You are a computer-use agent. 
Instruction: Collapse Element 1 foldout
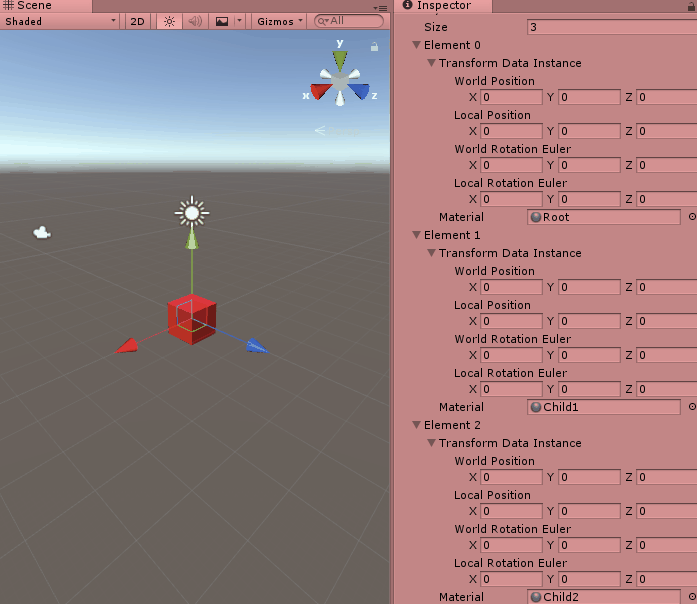(x=417, y=235)
